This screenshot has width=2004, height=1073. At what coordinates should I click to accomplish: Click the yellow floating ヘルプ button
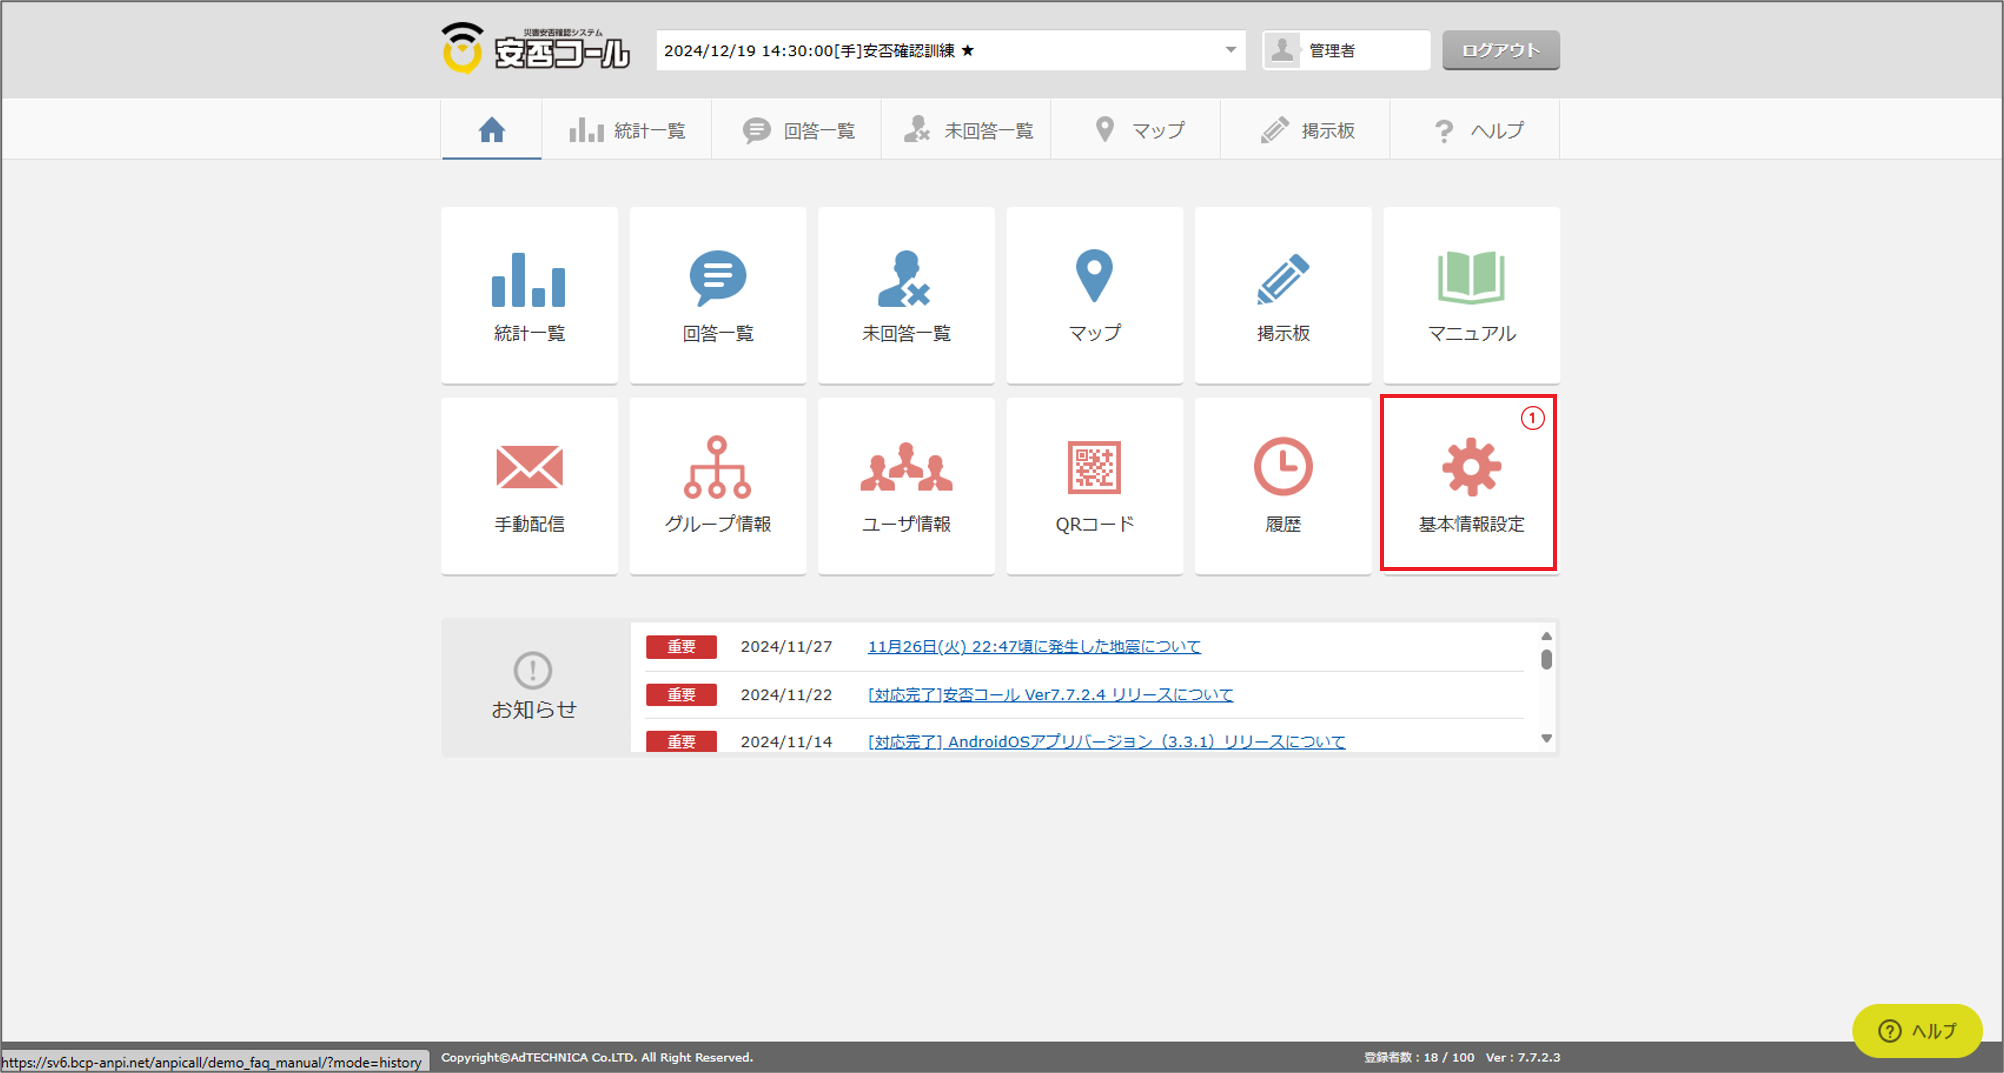point(1916,1030)
